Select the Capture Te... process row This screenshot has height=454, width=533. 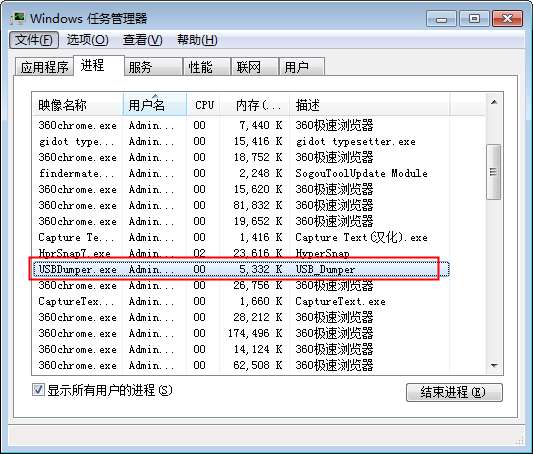tap(241, 237)
